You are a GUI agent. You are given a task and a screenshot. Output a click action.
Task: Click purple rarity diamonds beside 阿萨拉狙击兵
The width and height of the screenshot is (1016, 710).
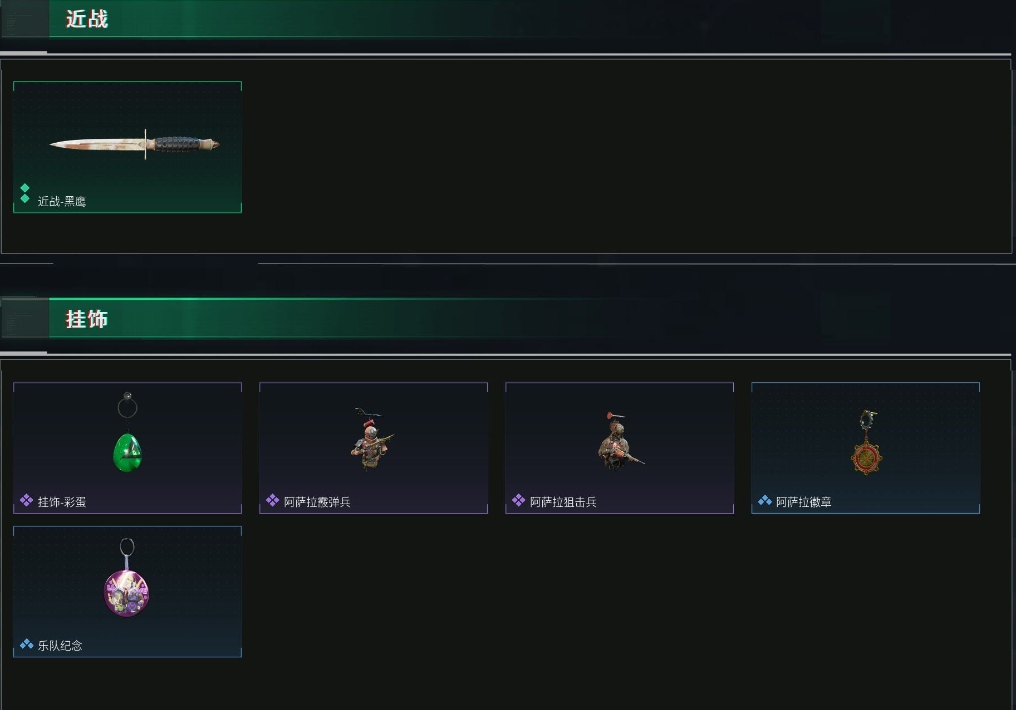[x=518, y=500]
